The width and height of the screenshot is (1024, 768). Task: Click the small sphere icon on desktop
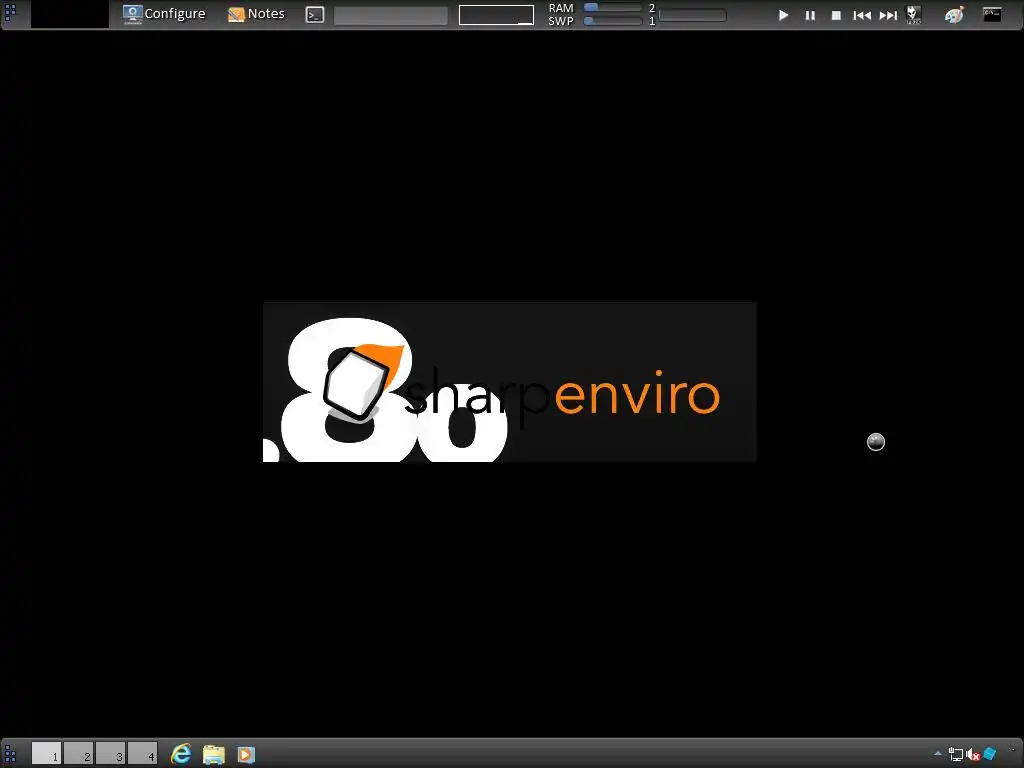pyautogui.click(x=876, y=442)
